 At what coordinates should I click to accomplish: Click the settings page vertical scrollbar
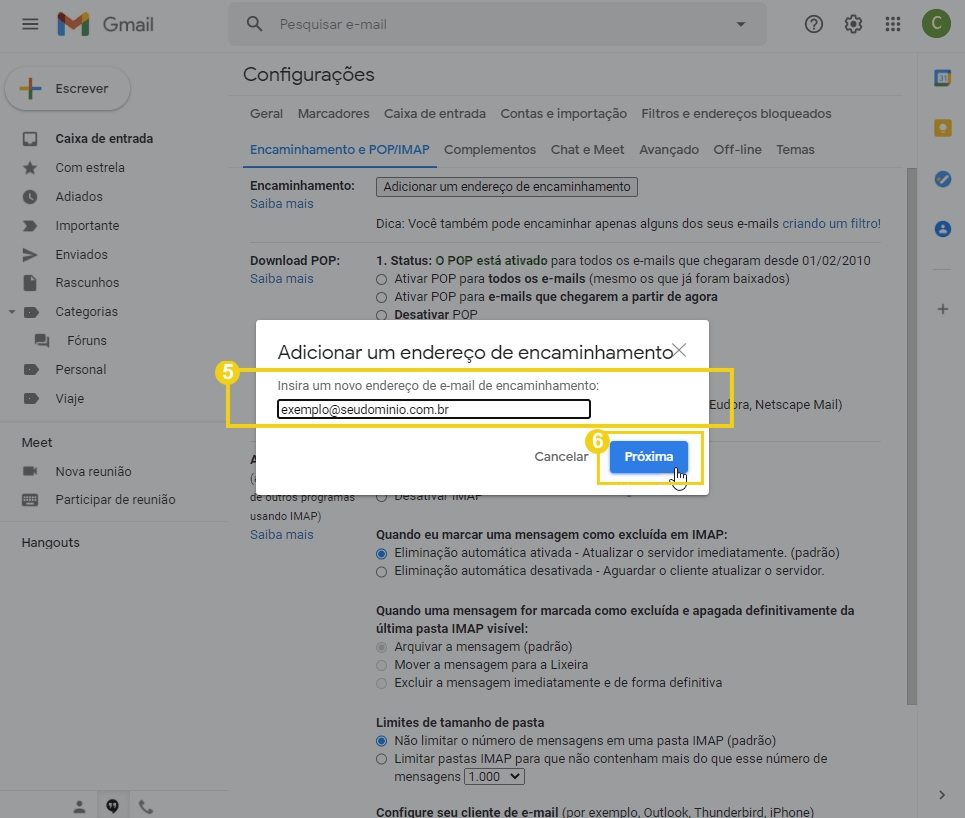point(910,430)
